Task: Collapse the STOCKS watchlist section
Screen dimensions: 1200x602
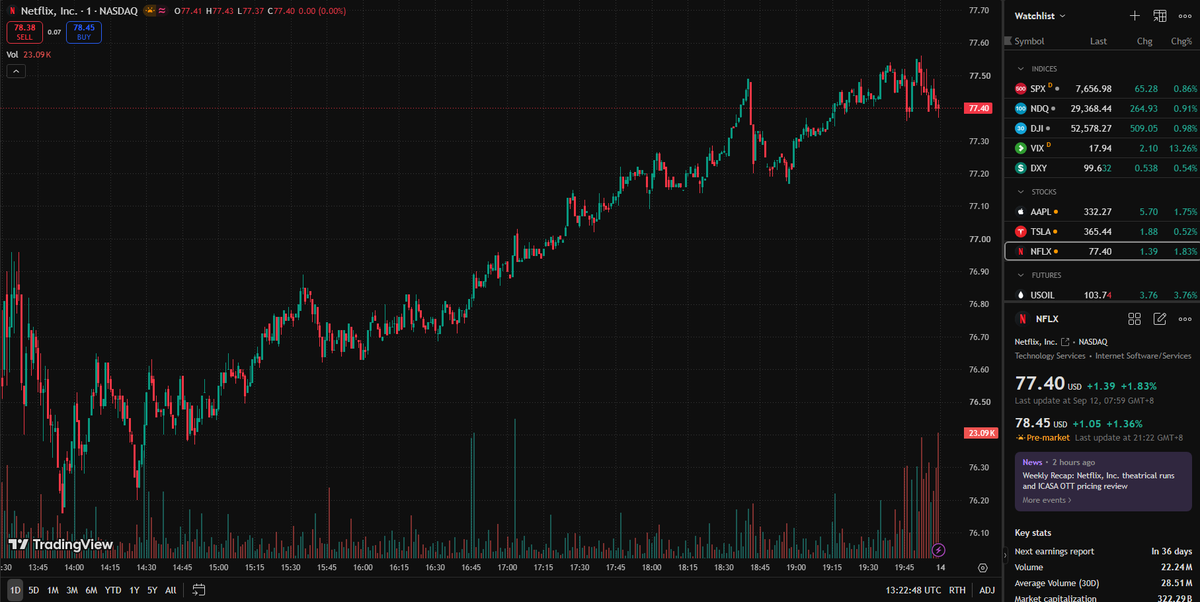Action: pyautogui.click(x=1021, y=191)
